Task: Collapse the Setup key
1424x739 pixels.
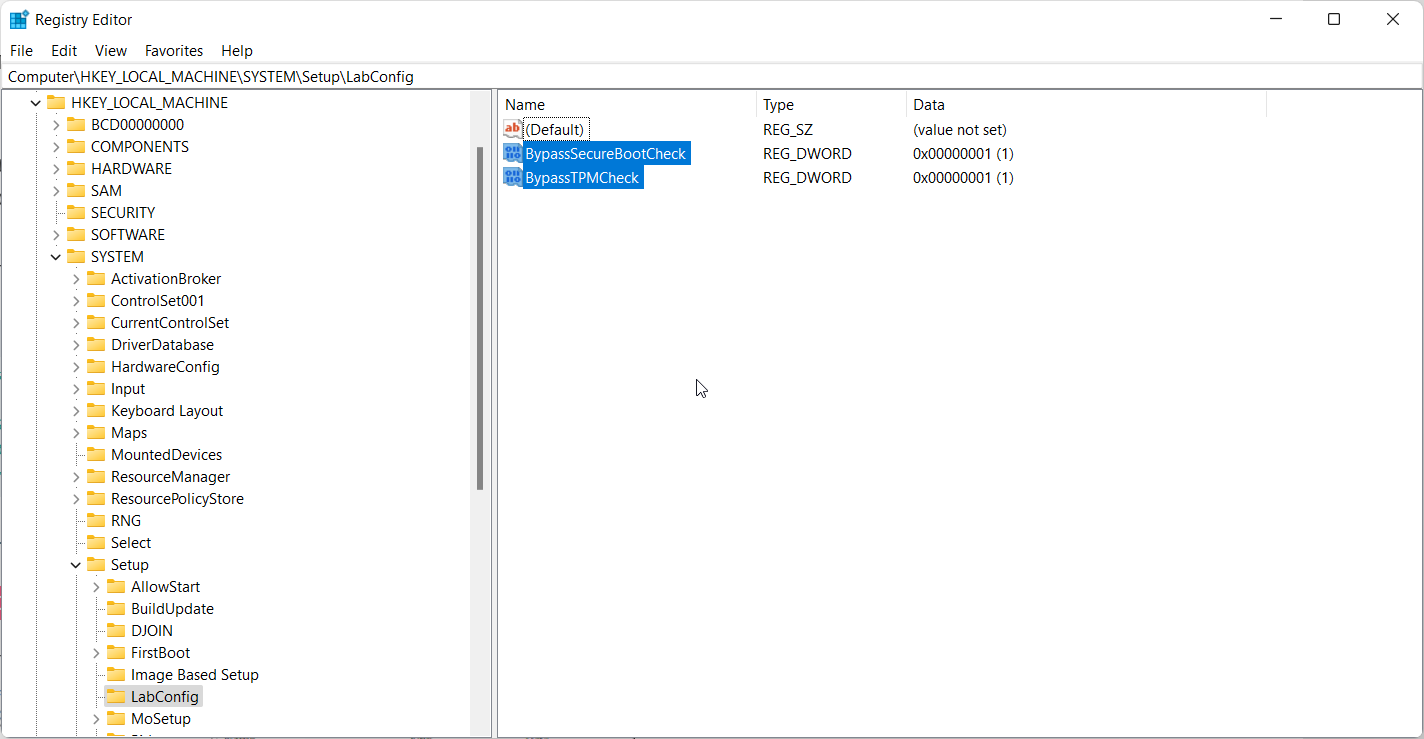Action: [76, 565]
